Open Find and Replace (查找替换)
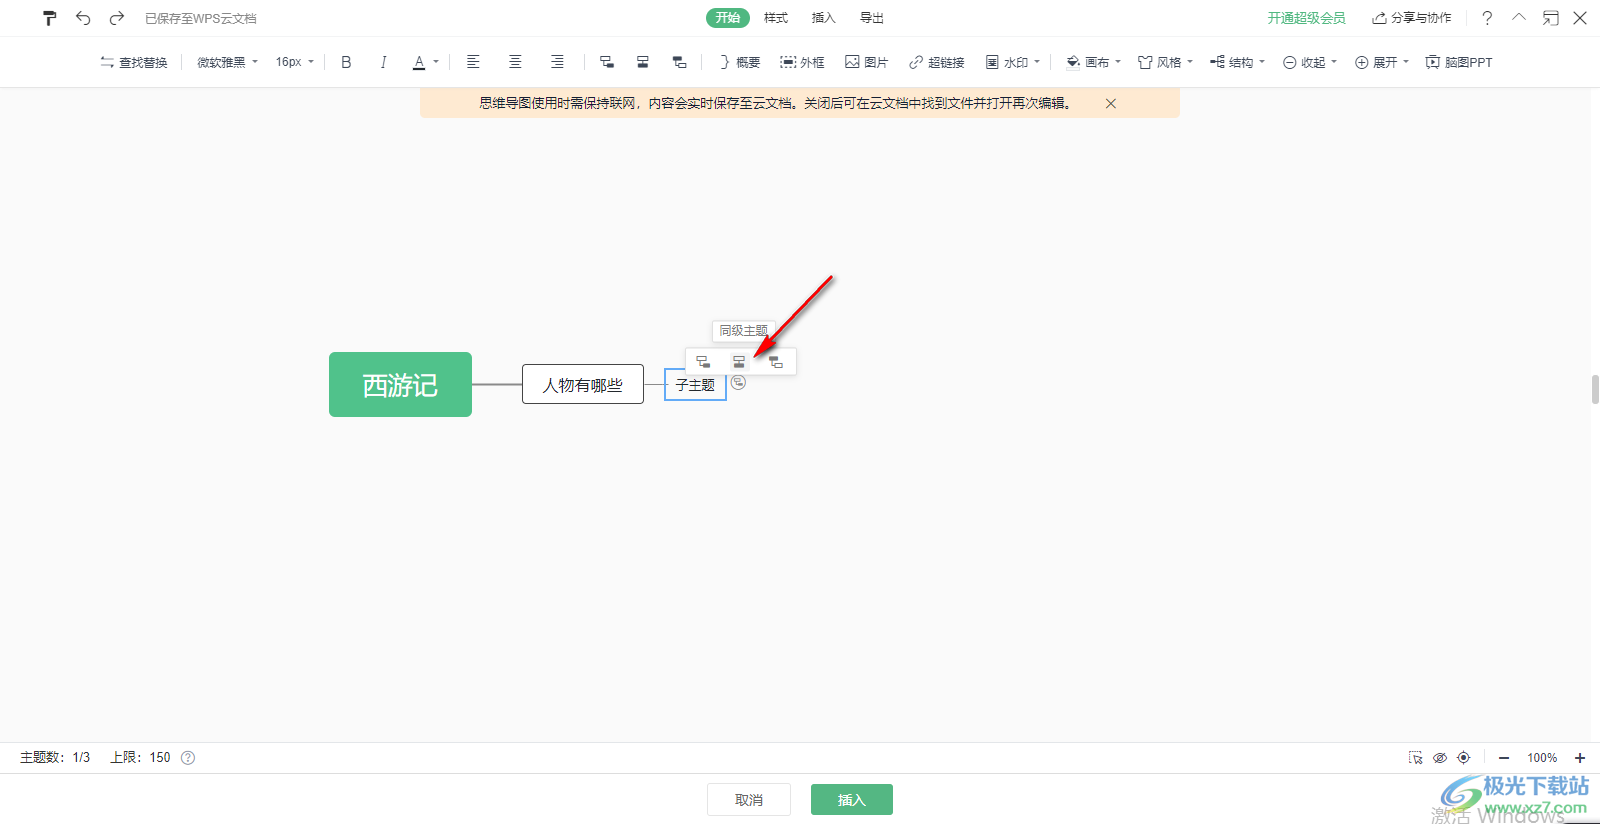 point(133,62)
